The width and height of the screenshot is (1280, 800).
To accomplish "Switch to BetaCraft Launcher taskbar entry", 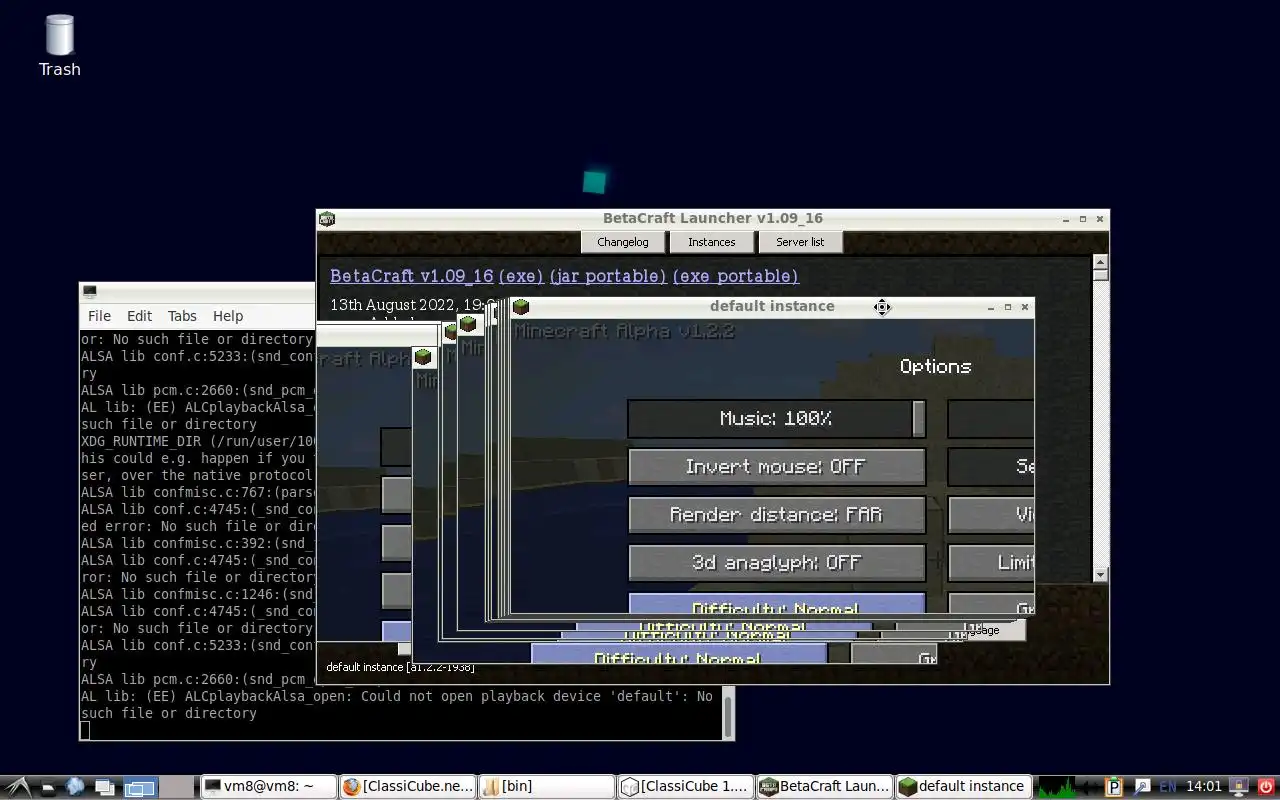I will [x=823, y=787].
